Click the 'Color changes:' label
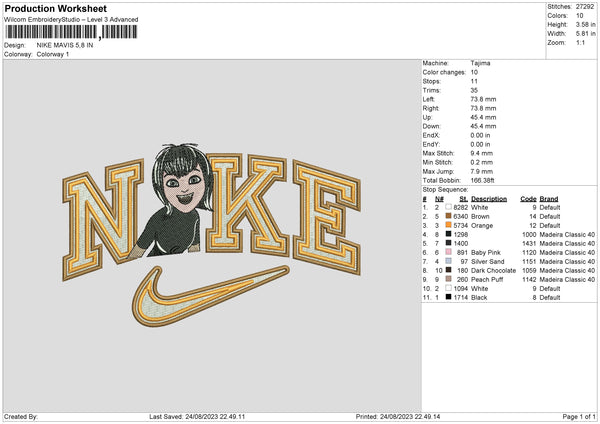 [x=444, y=72]
